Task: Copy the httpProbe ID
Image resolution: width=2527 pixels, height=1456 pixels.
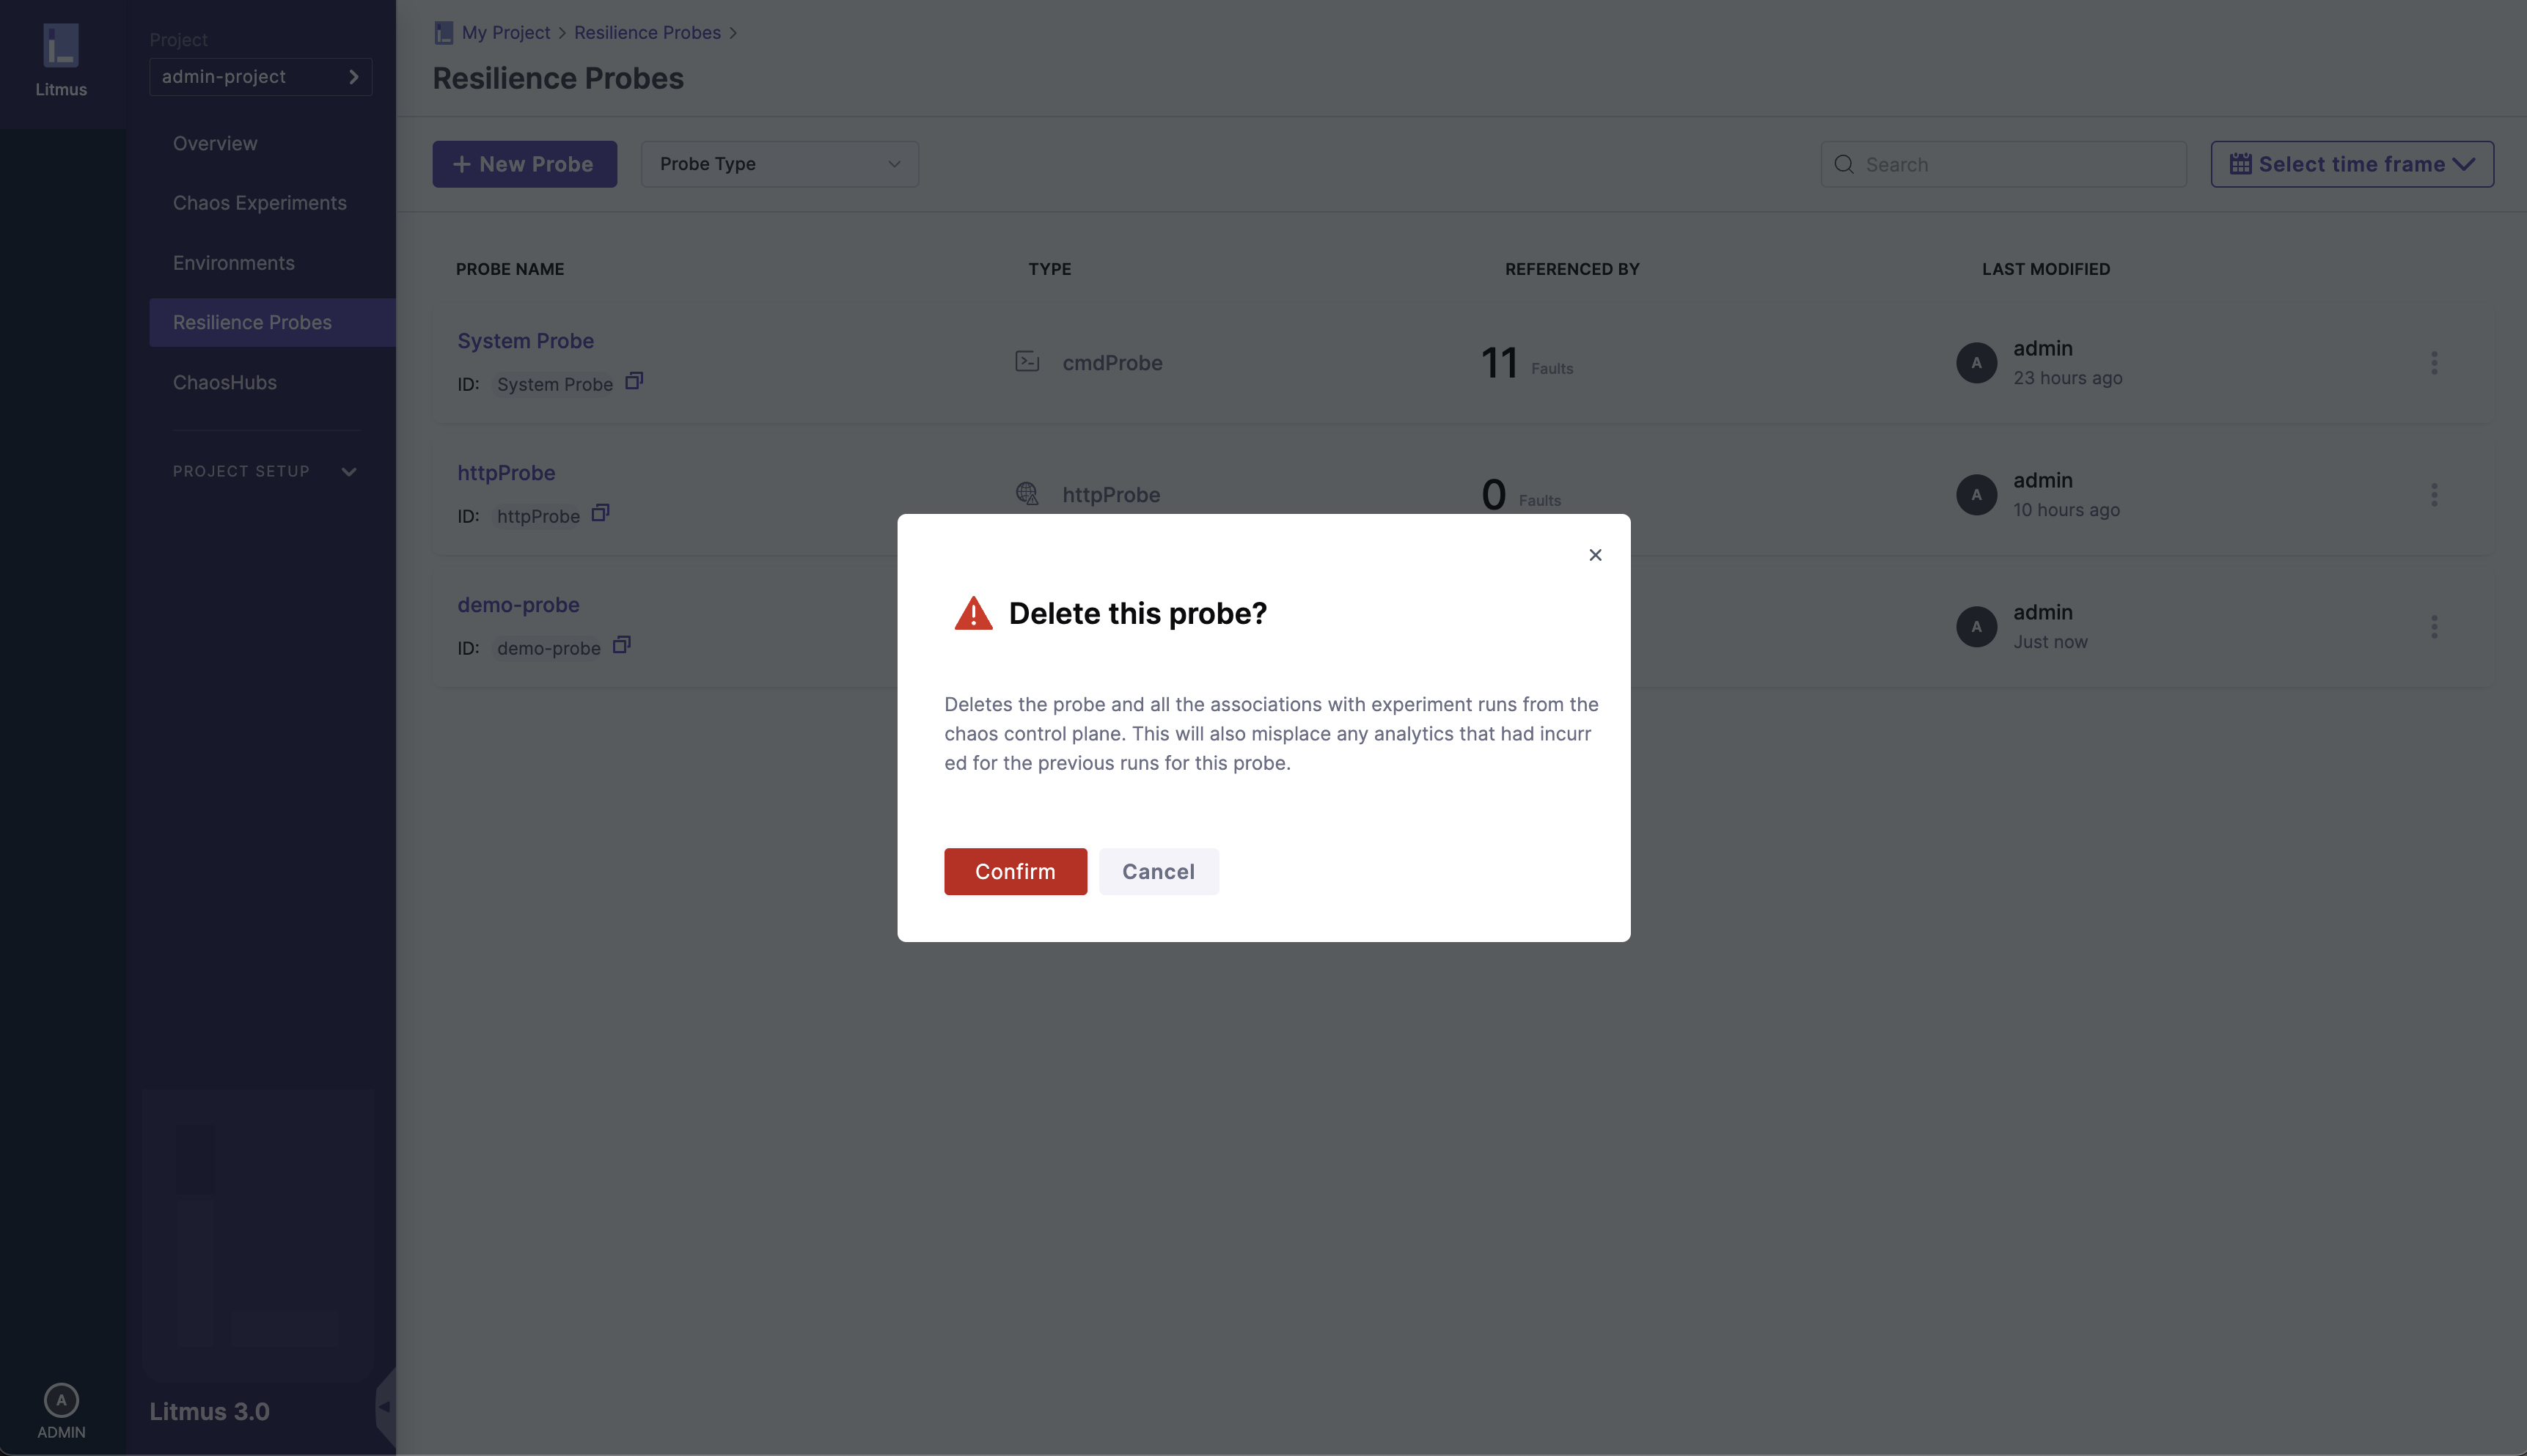Action: (600, 513)
